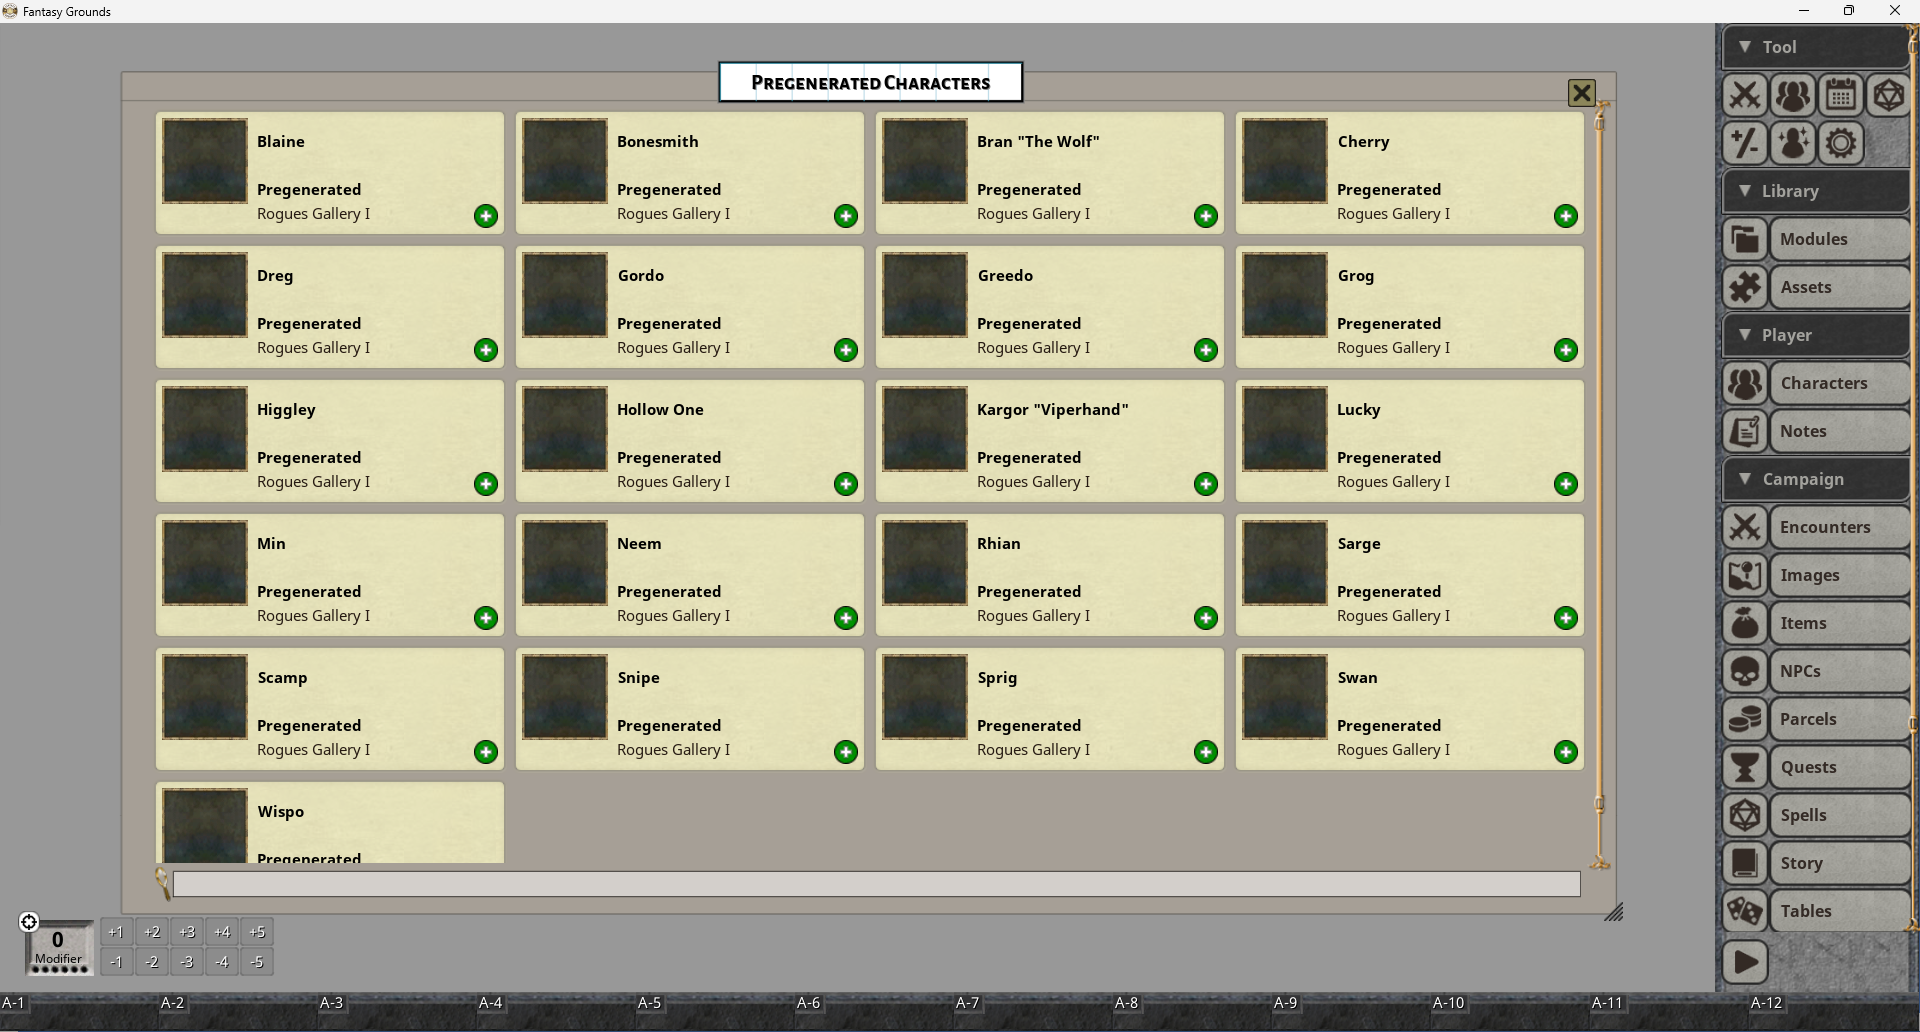This screenshot has width=1920, height=1032.
Task: Click the Tables dice icon
Action: [1745, 911]
